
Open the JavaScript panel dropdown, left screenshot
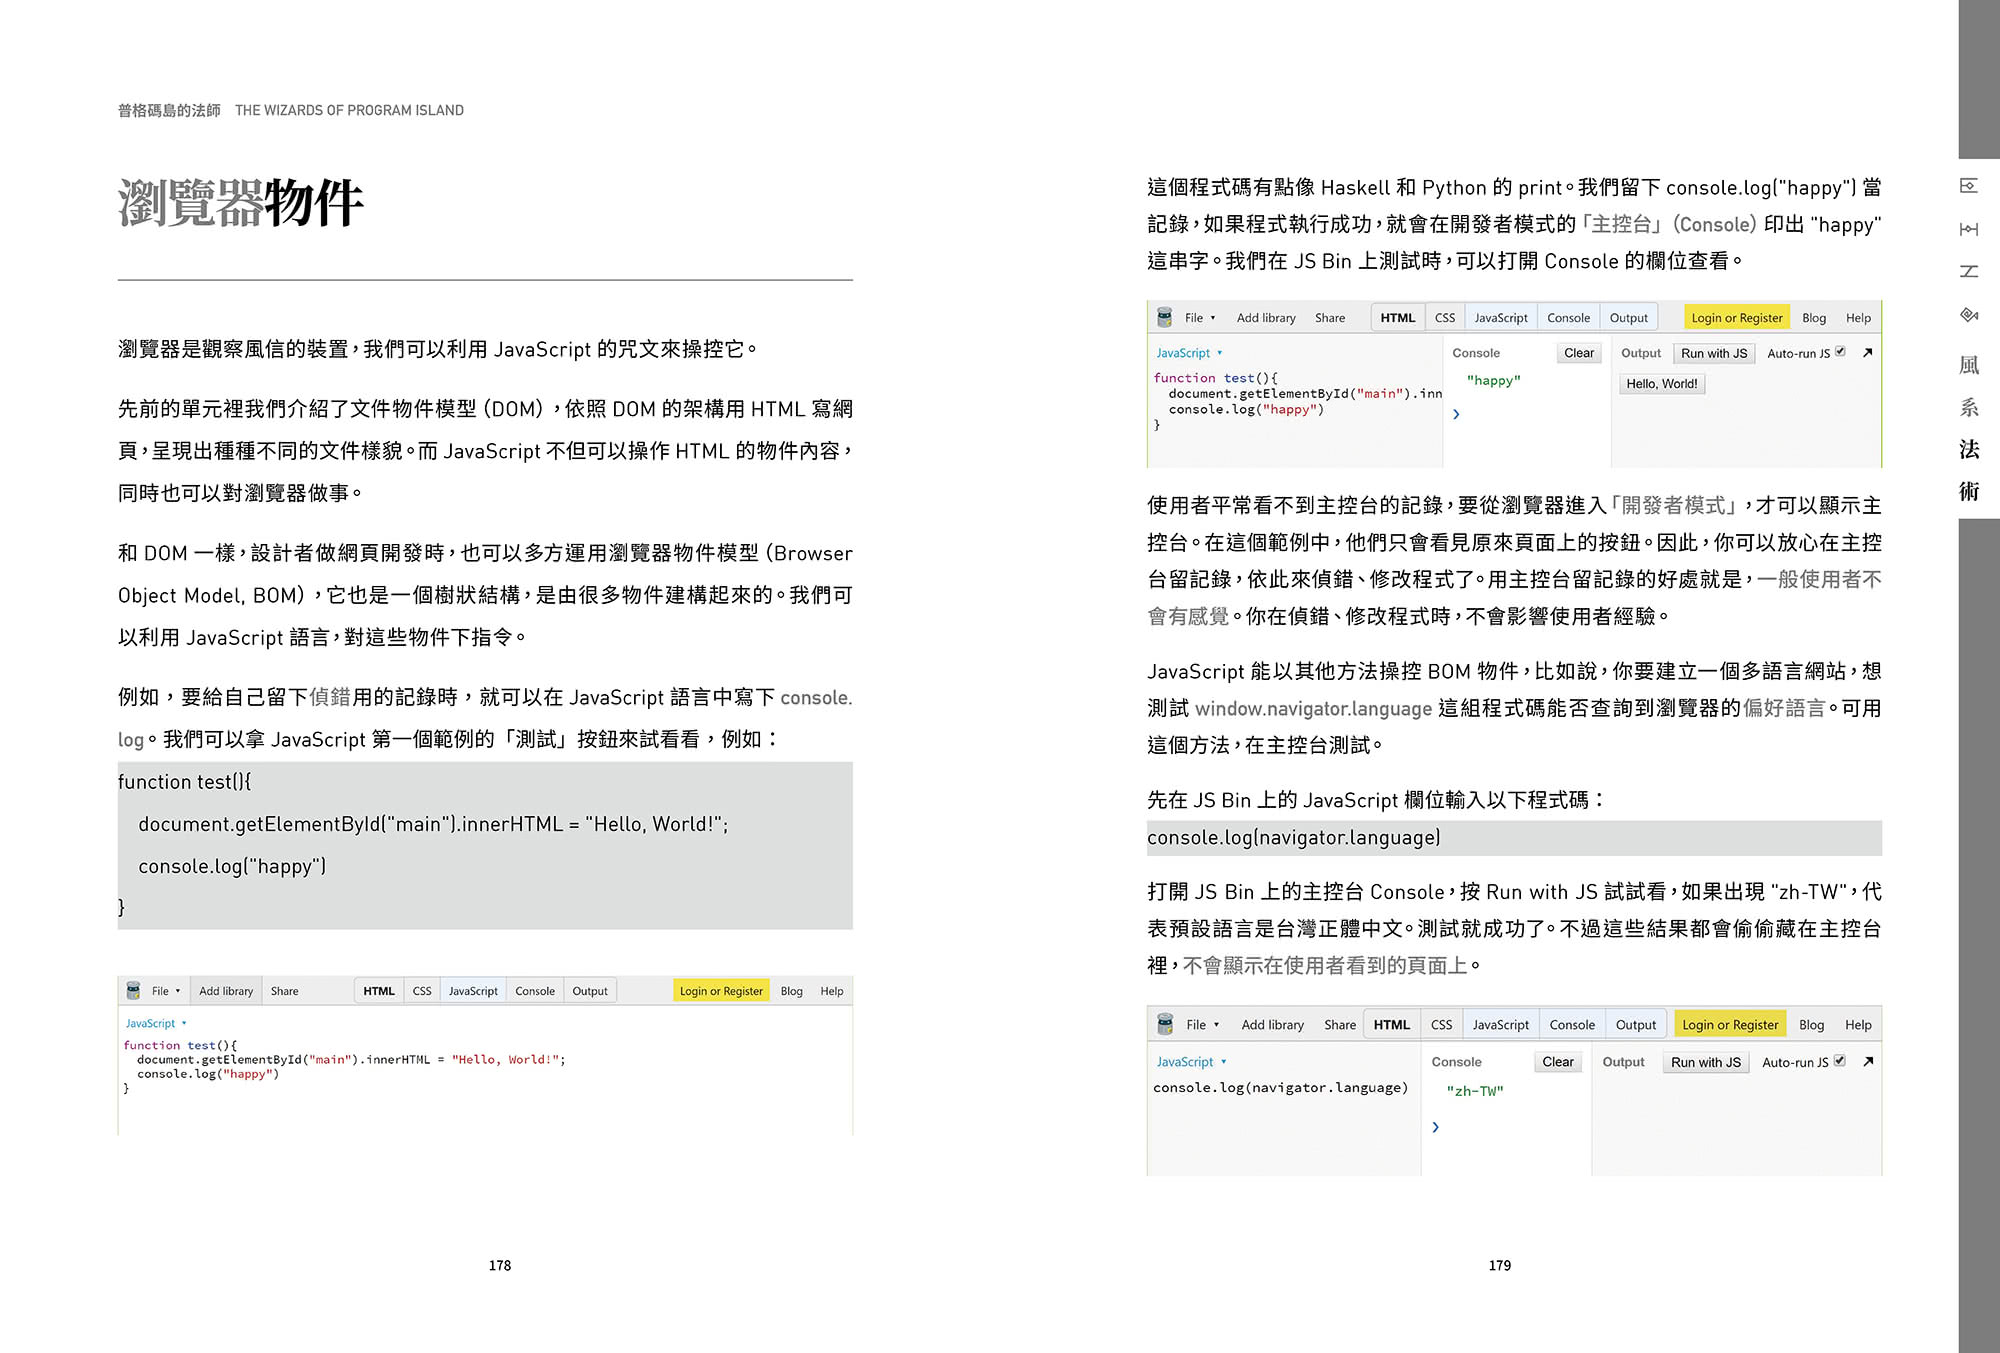tap(153, 1023)
